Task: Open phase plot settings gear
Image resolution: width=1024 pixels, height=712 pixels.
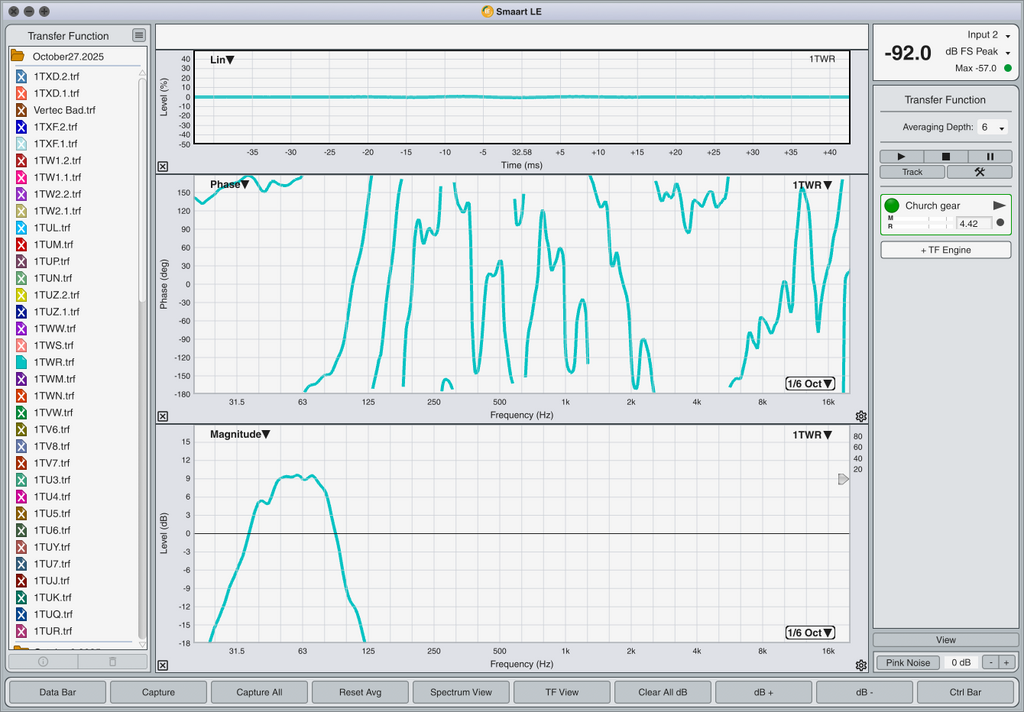Action: (x=861, y=416)
